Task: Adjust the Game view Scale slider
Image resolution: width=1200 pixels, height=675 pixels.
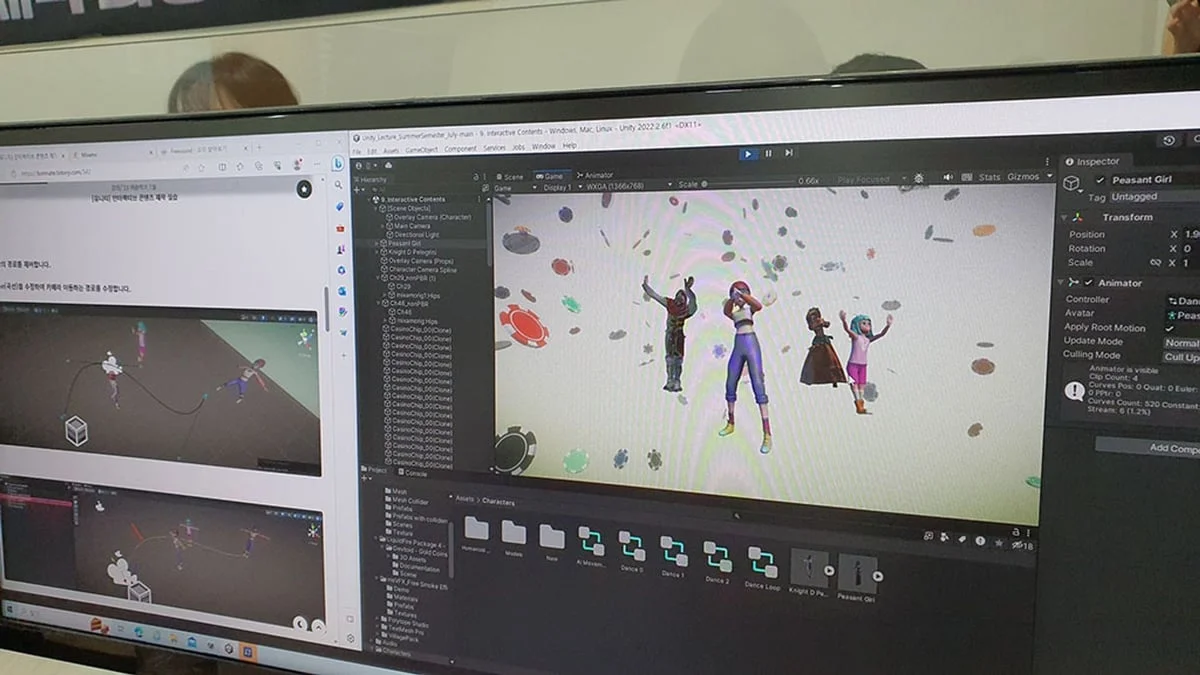Action: click(750, 182)
